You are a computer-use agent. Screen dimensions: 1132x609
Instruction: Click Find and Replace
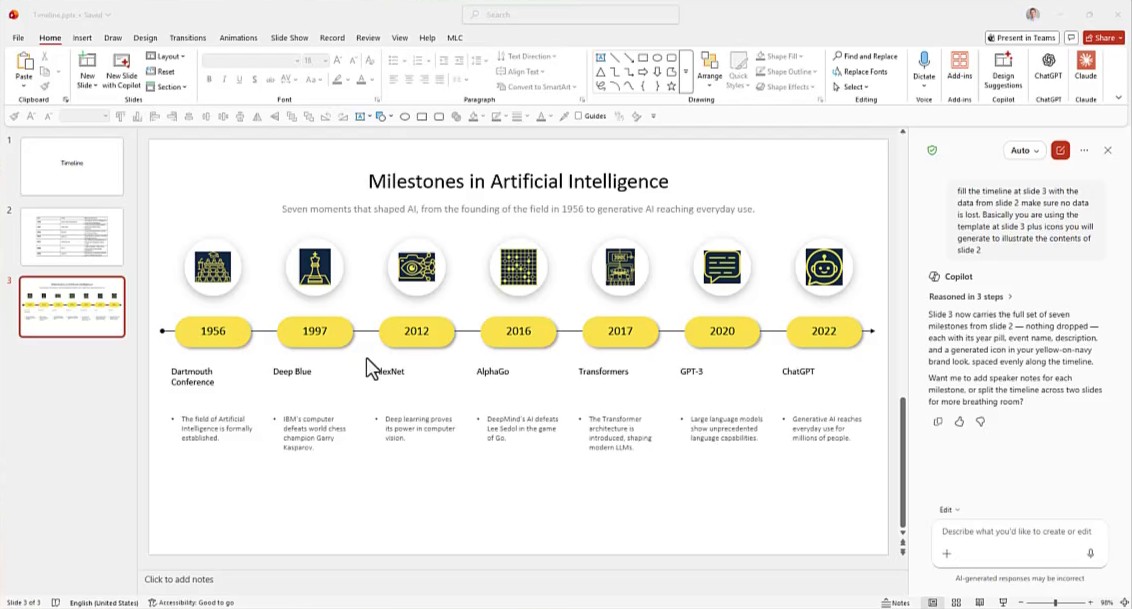pos(865,56)
